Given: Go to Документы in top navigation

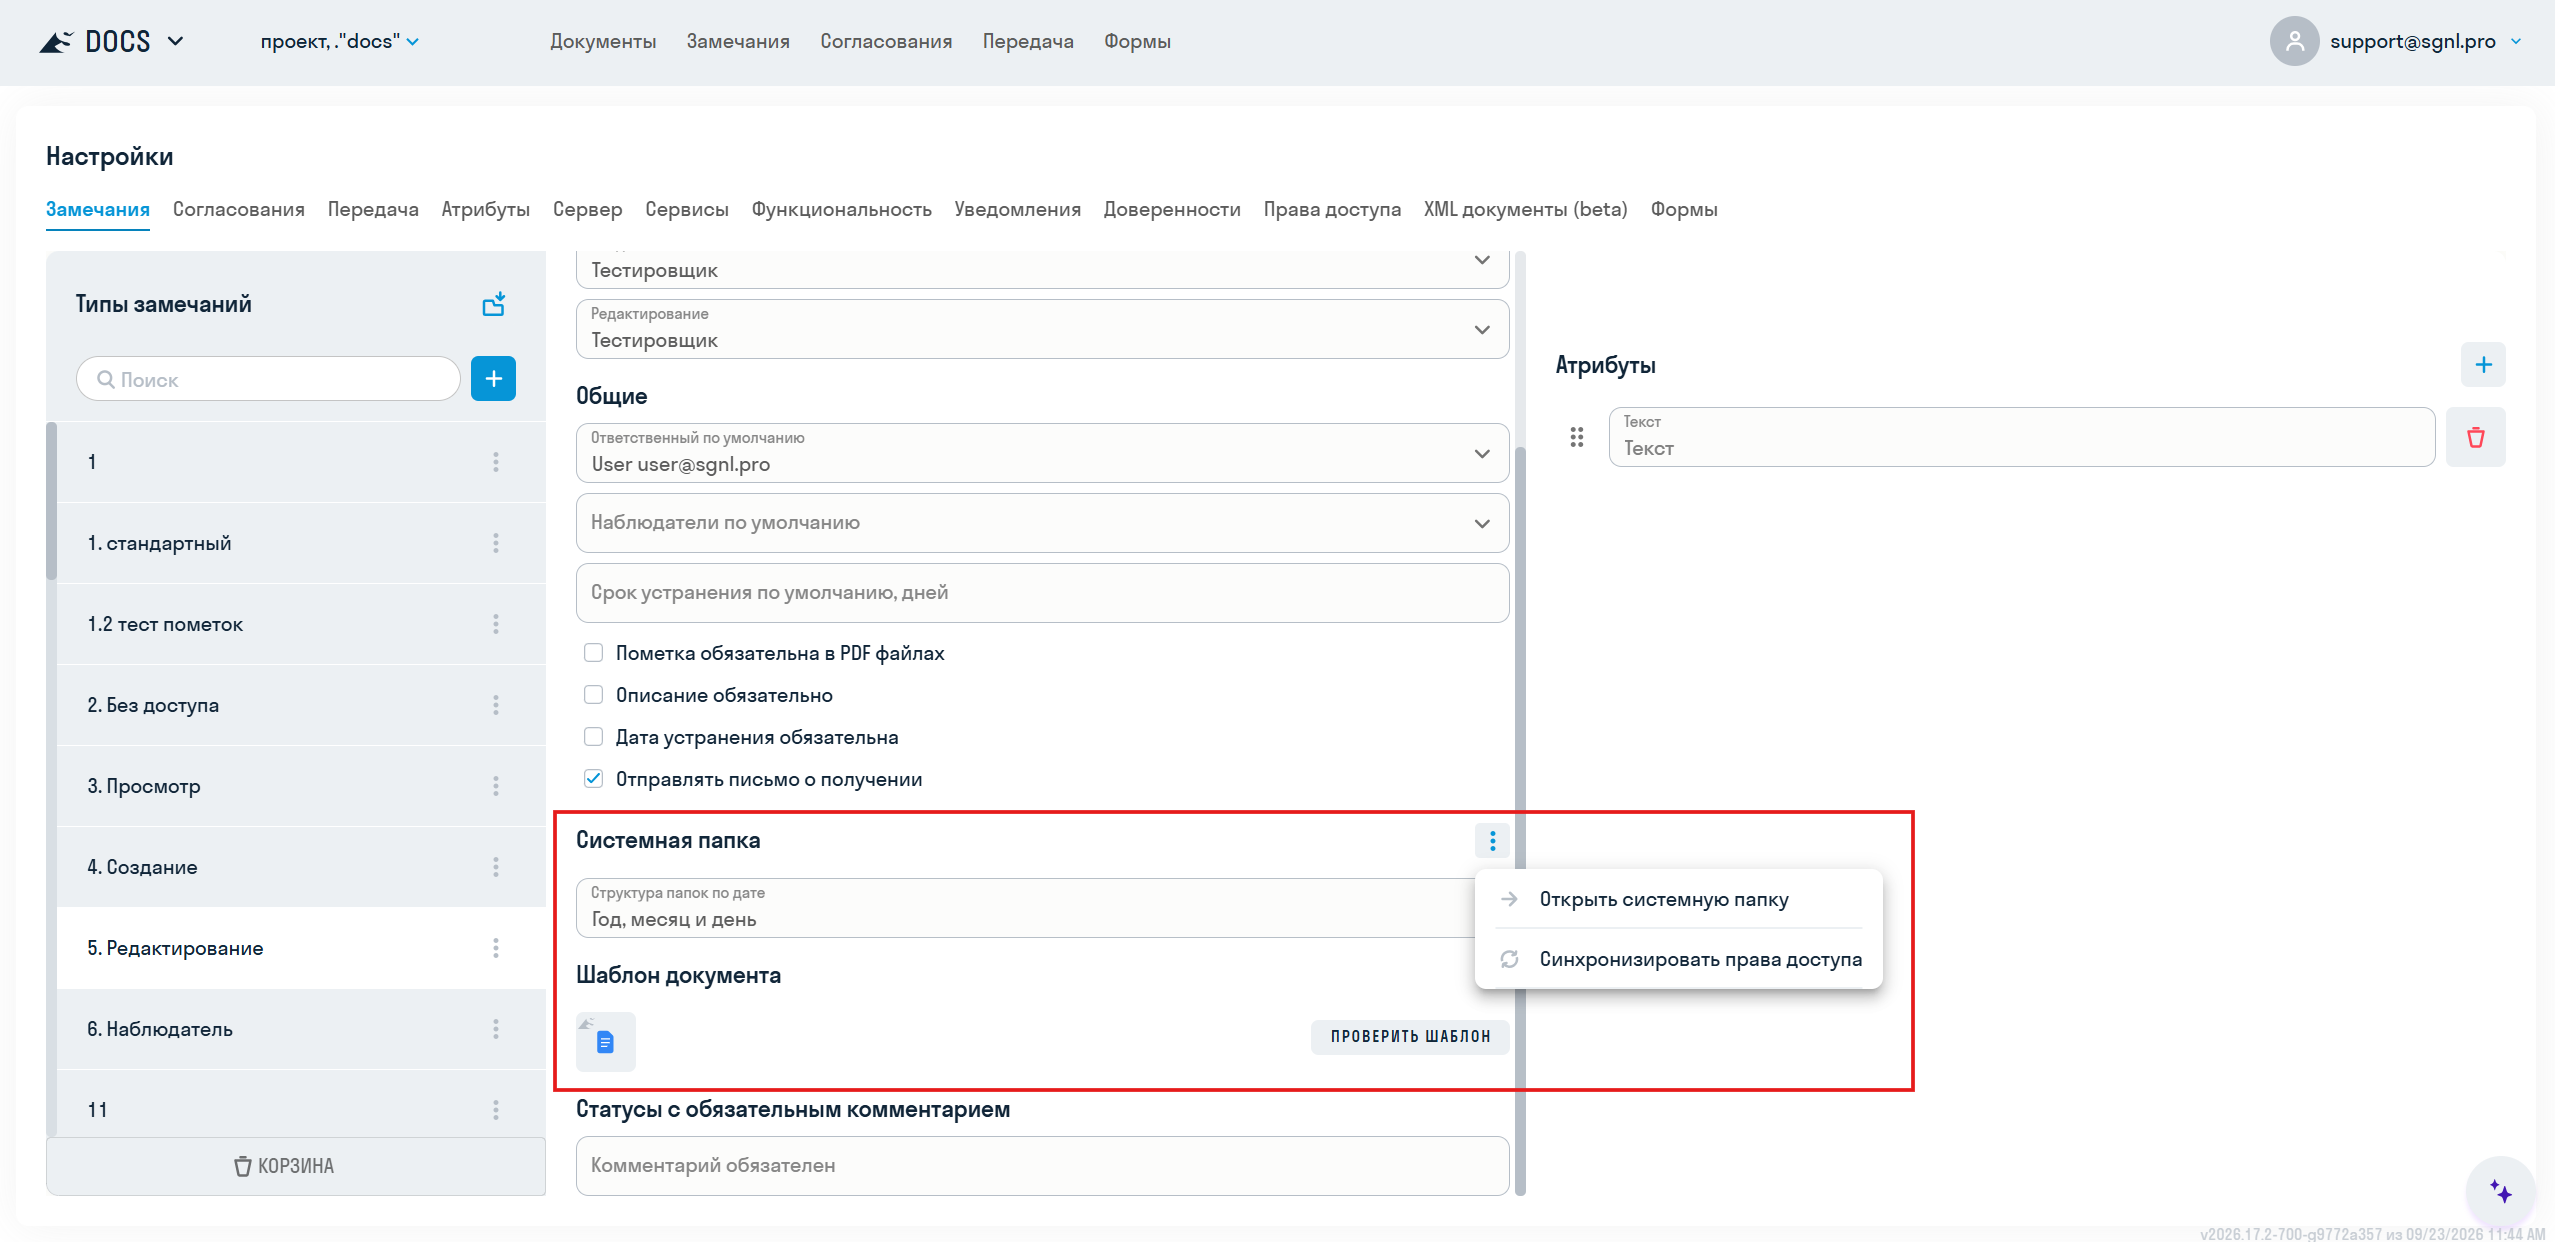Looking at the screenshot, I should pos(603,41).
